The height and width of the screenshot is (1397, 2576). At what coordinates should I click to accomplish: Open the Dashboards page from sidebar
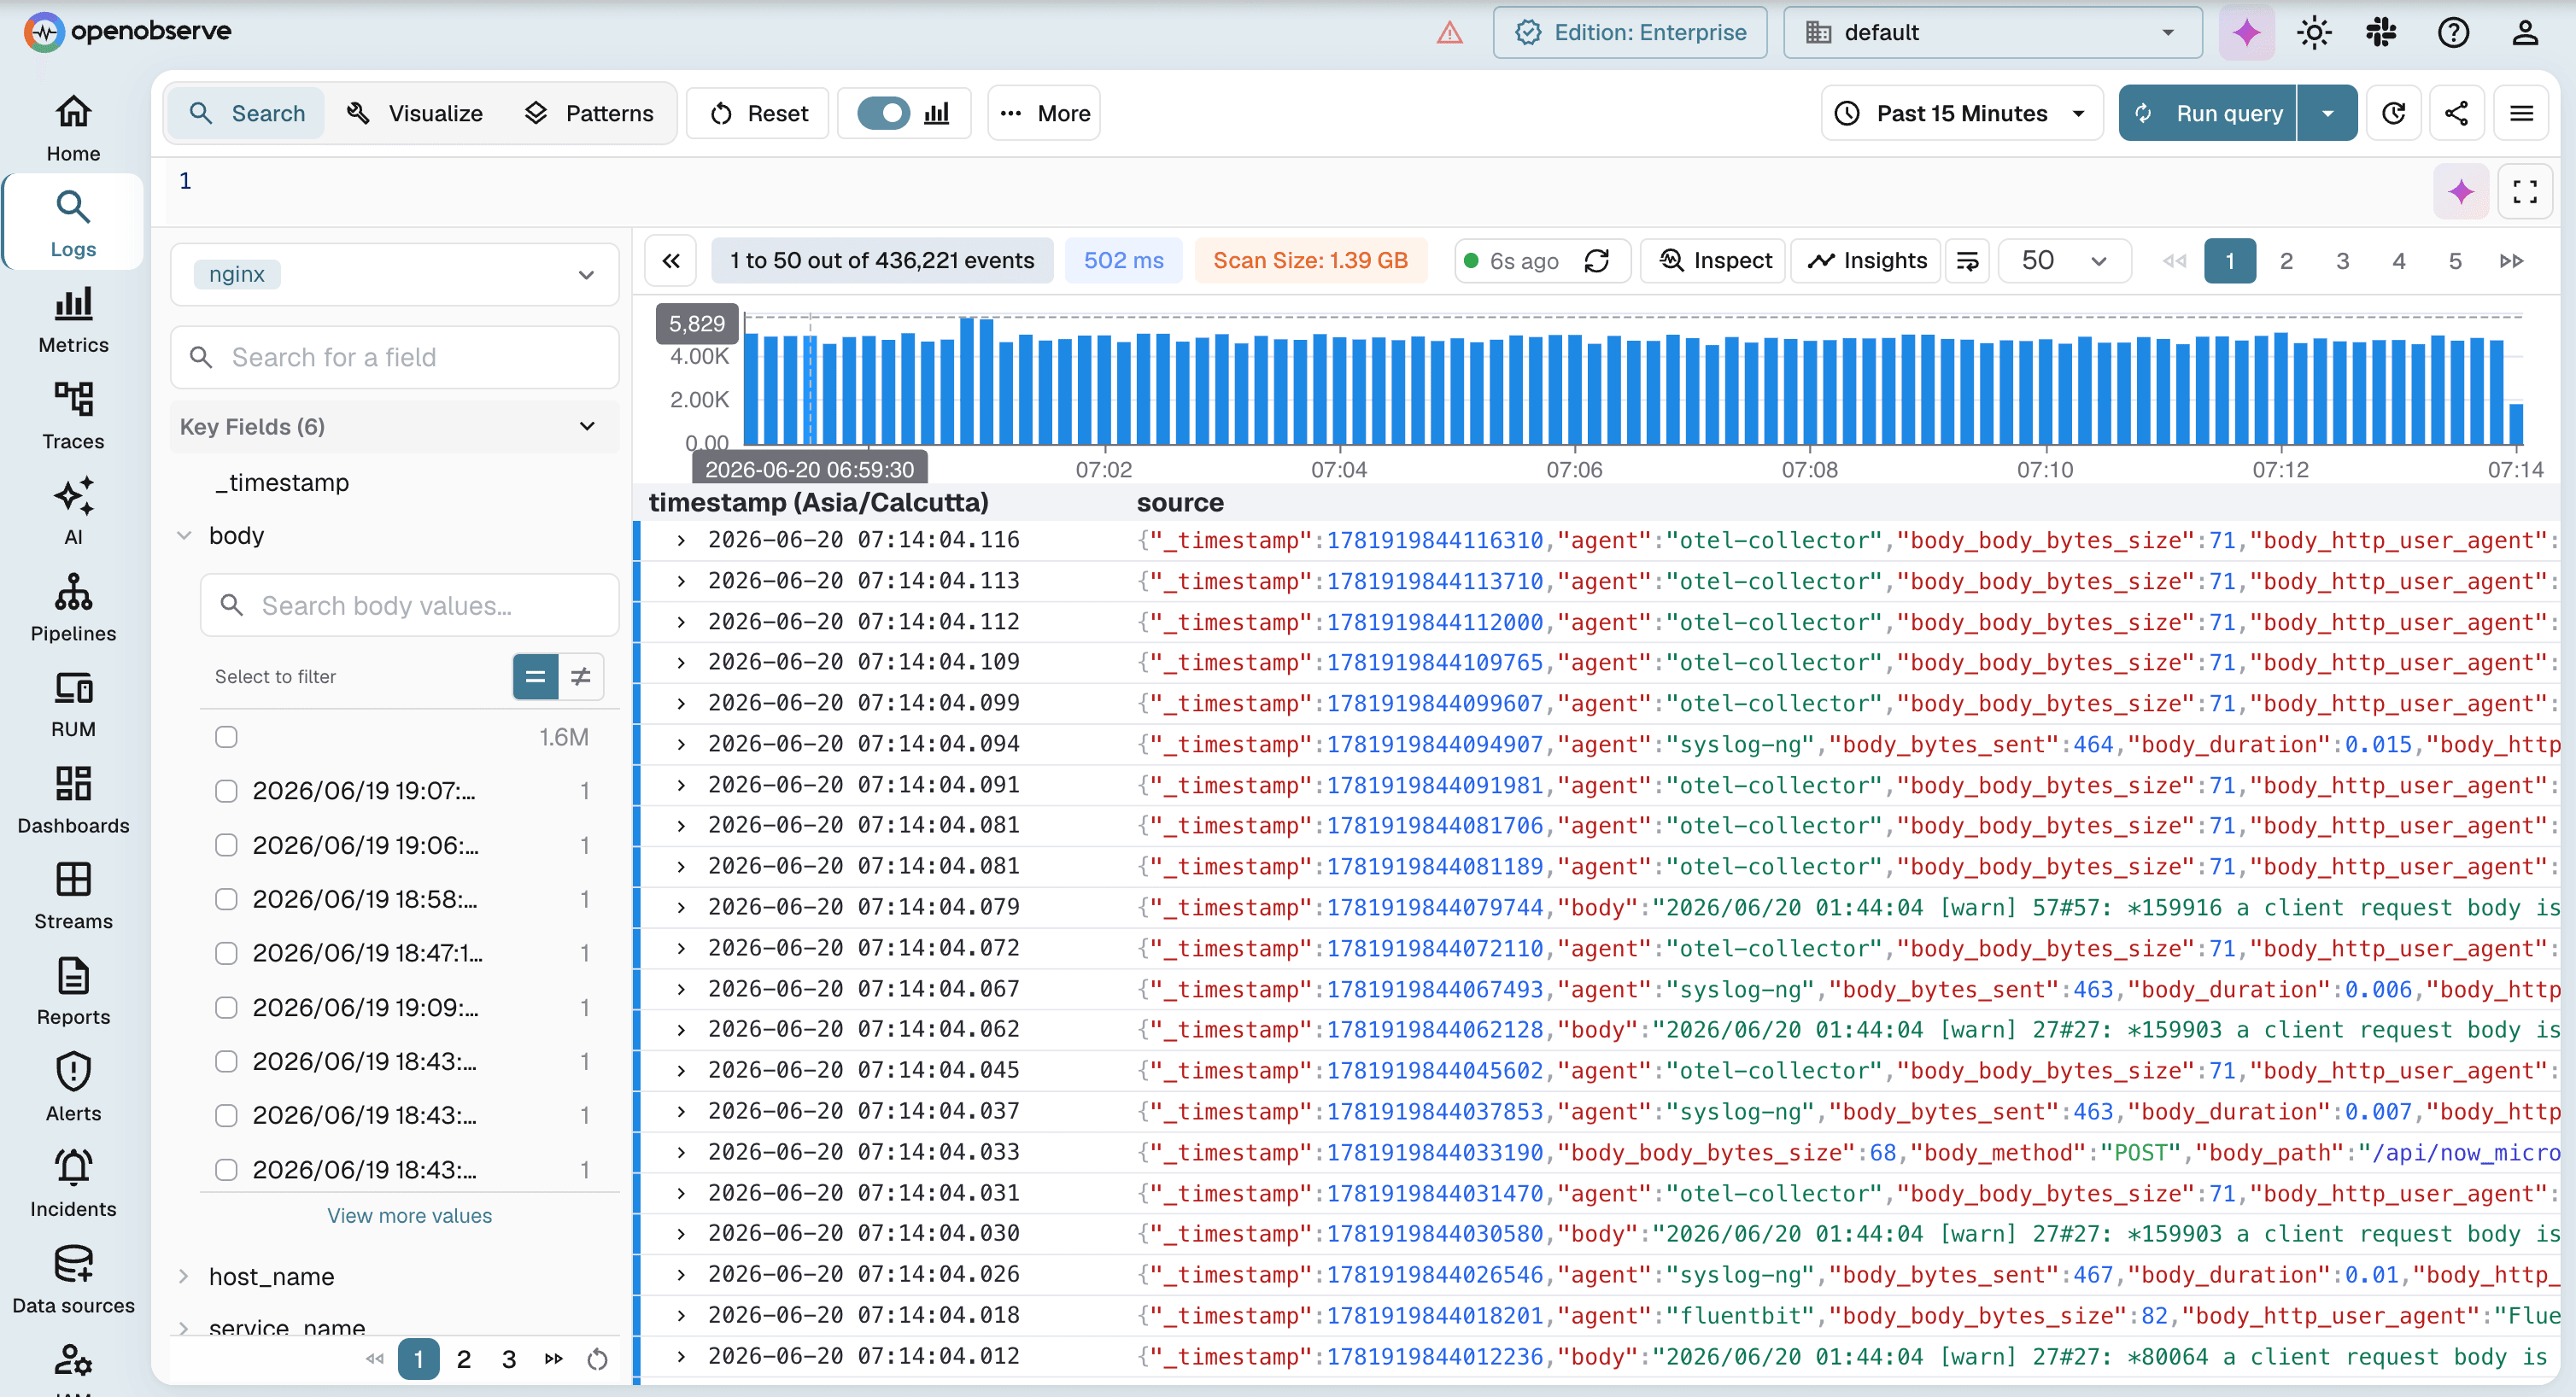pos(73,799)
